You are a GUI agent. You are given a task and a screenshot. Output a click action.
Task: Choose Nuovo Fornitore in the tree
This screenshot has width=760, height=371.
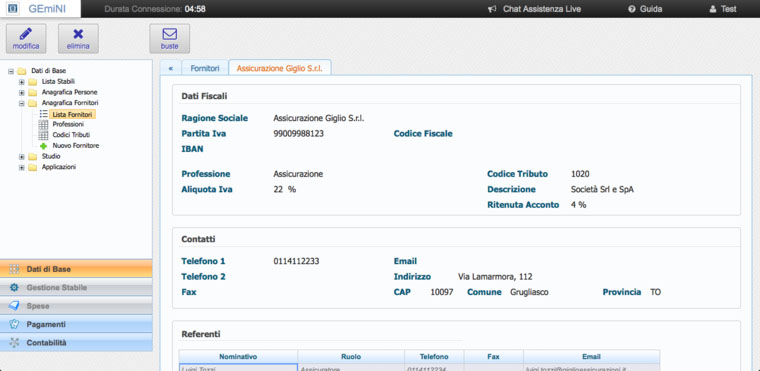(x=76, y=146)
